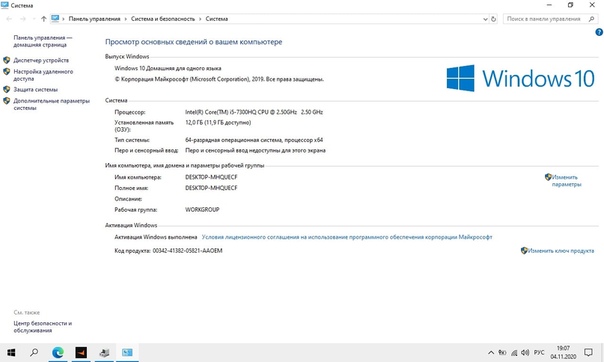Open Центр безопасности и обслуживания link
Screen dimensions: 604x362
click(43, 327)
